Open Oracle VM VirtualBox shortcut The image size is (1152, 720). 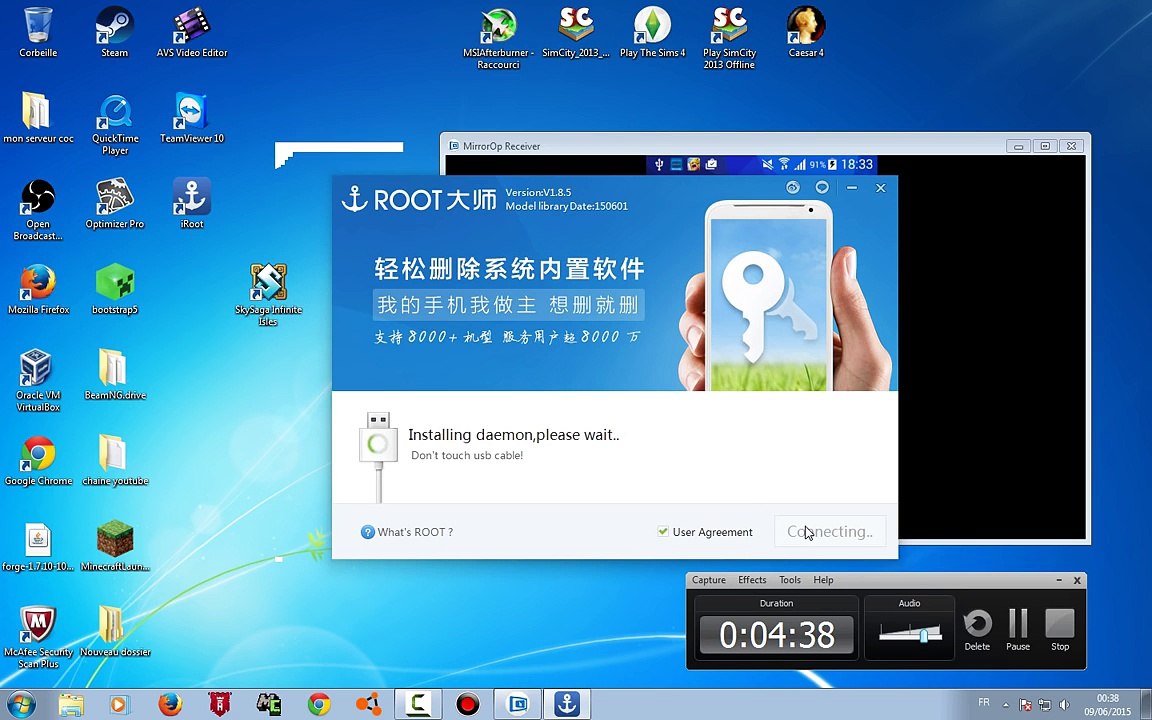(x=38, y=381)
